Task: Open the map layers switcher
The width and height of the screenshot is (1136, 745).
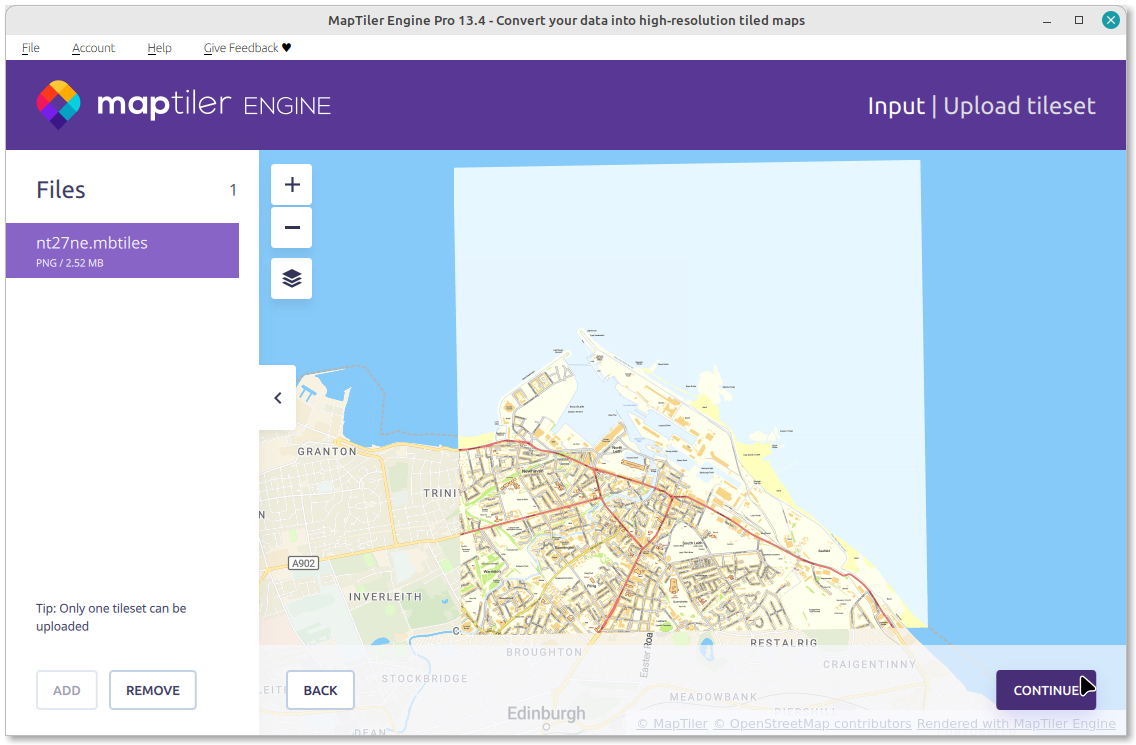Action: pos(291,278)
